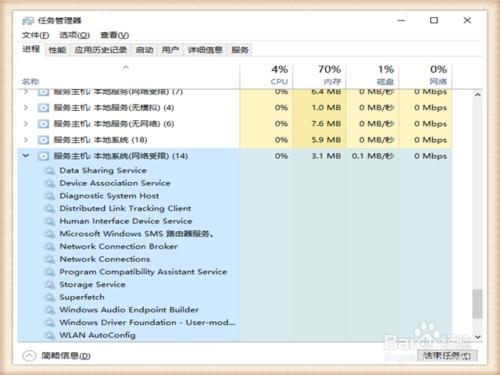Click the scrollbar down arrow
The width and height of the screenshot is (500, 375).
pyautogui.click(x=477, y=337)
